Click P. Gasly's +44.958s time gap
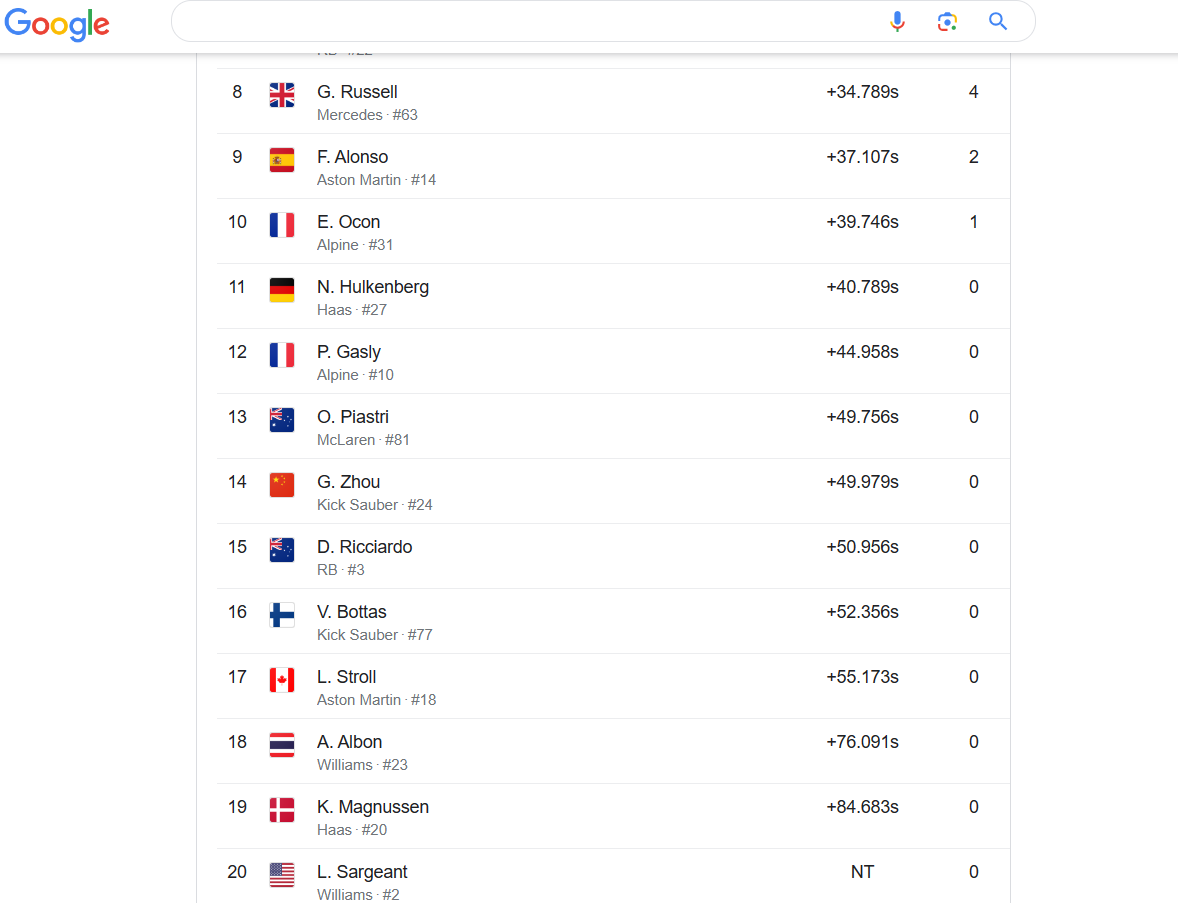1178x903 pixels. click(x=862, y=352)
